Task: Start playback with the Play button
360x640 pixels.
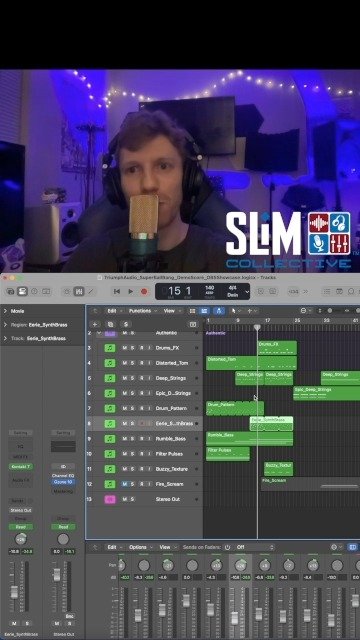Action: [131, 291]
